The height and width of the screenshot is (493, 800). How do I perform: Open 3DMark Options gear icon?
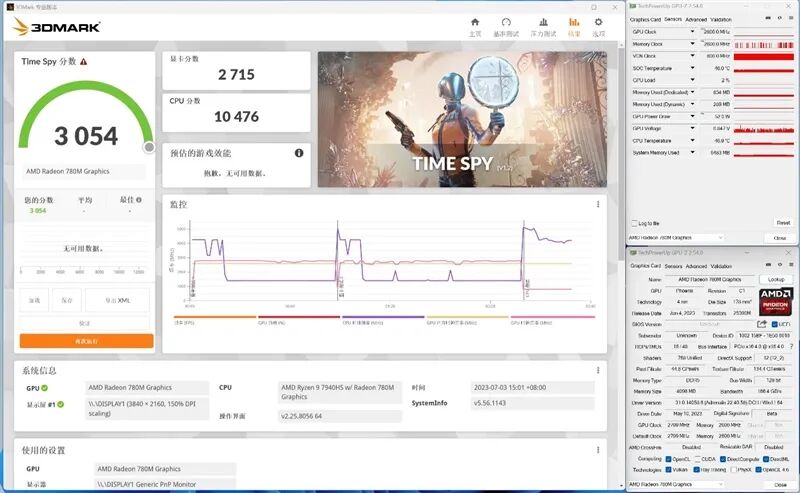tap(598, 22)
